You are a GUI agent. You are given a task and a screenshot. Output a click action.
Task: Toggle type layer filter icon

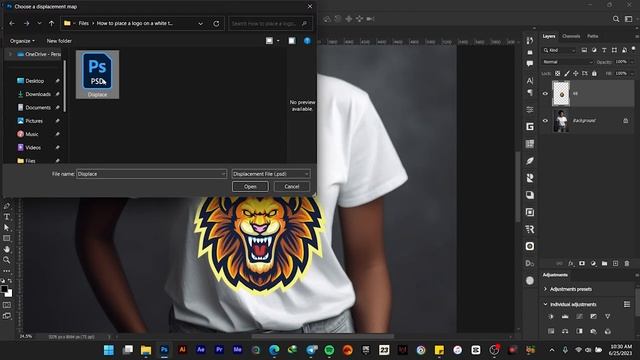604,50
